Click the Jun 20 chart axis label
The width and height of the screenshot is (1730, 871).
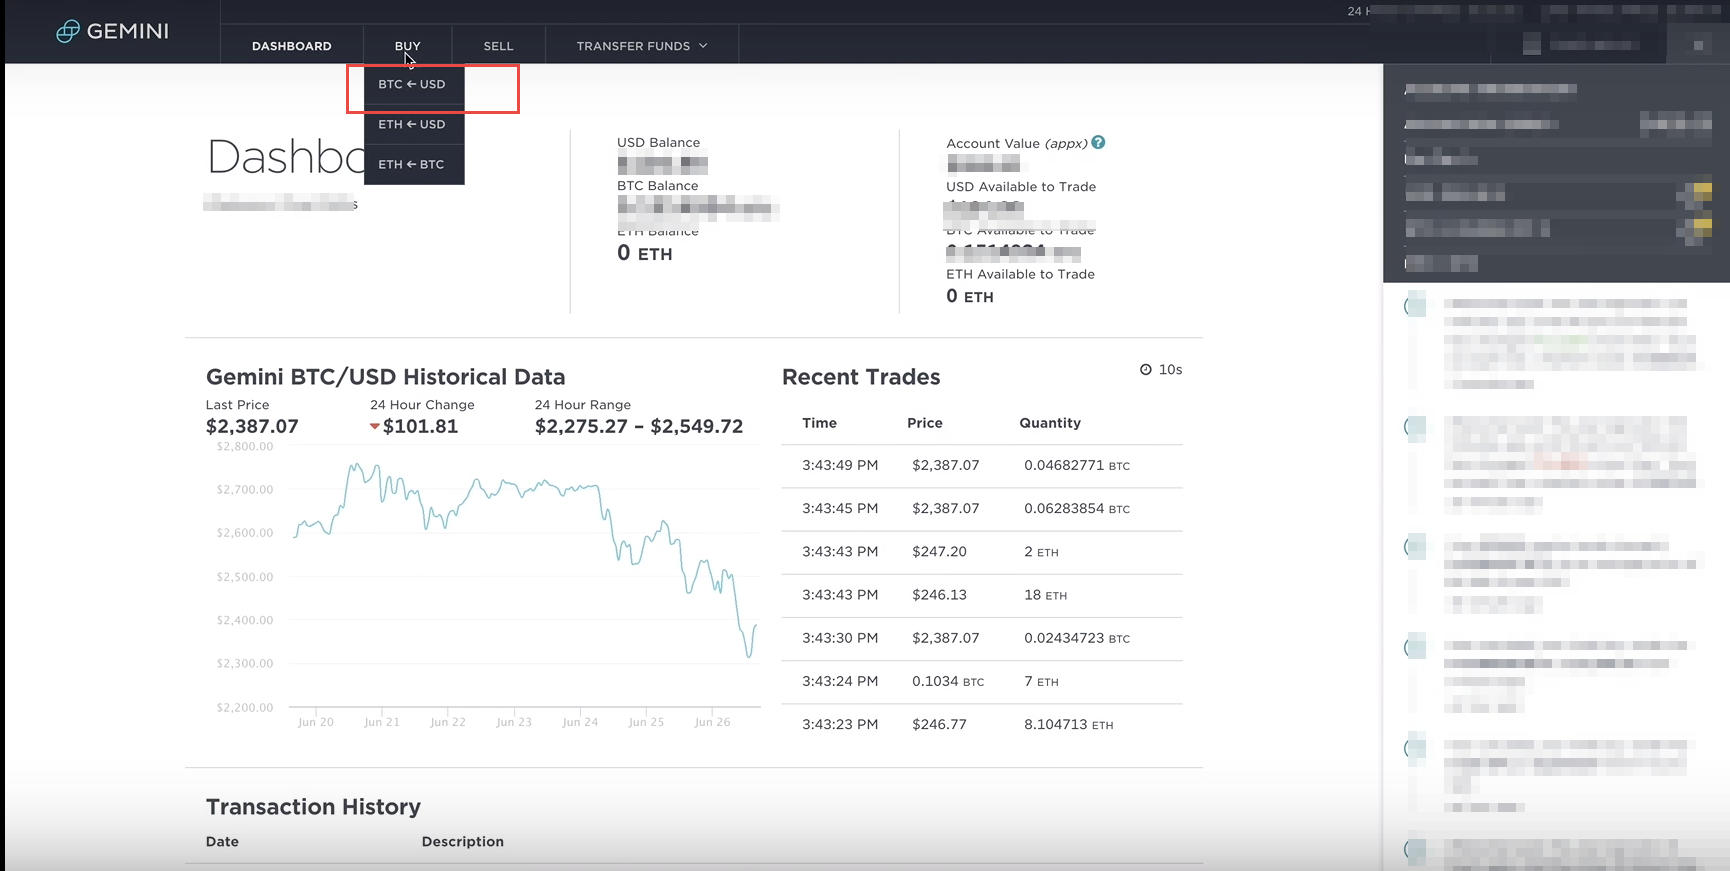tap(316, 722)
